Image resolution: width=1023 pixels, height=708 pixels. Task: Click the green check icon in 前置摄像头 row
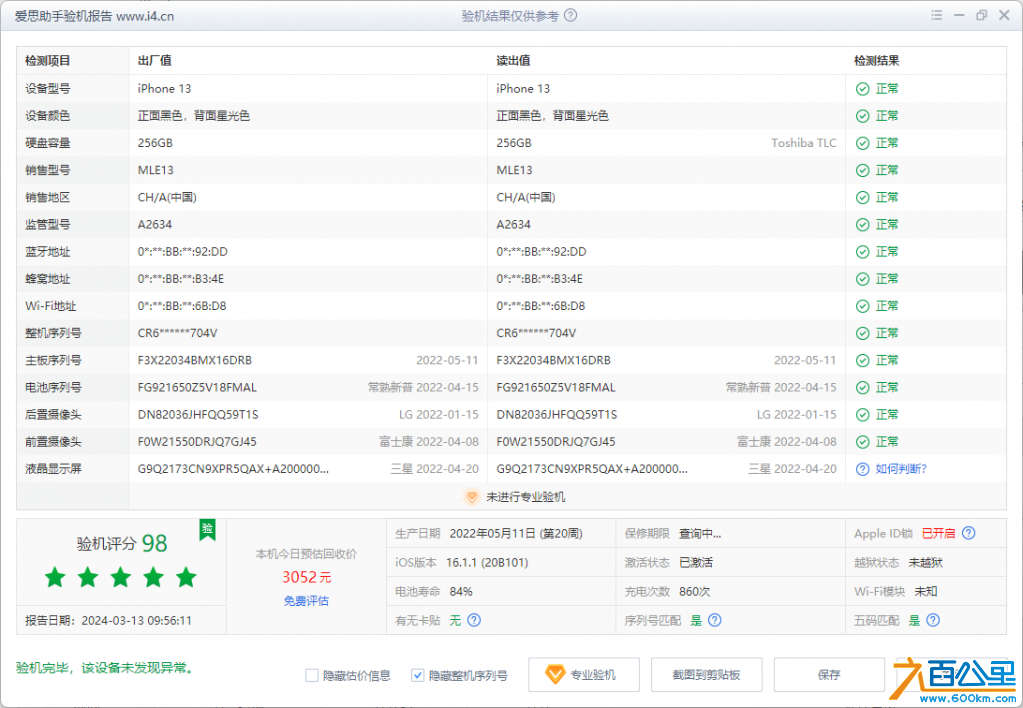click(x=863, y=442)
